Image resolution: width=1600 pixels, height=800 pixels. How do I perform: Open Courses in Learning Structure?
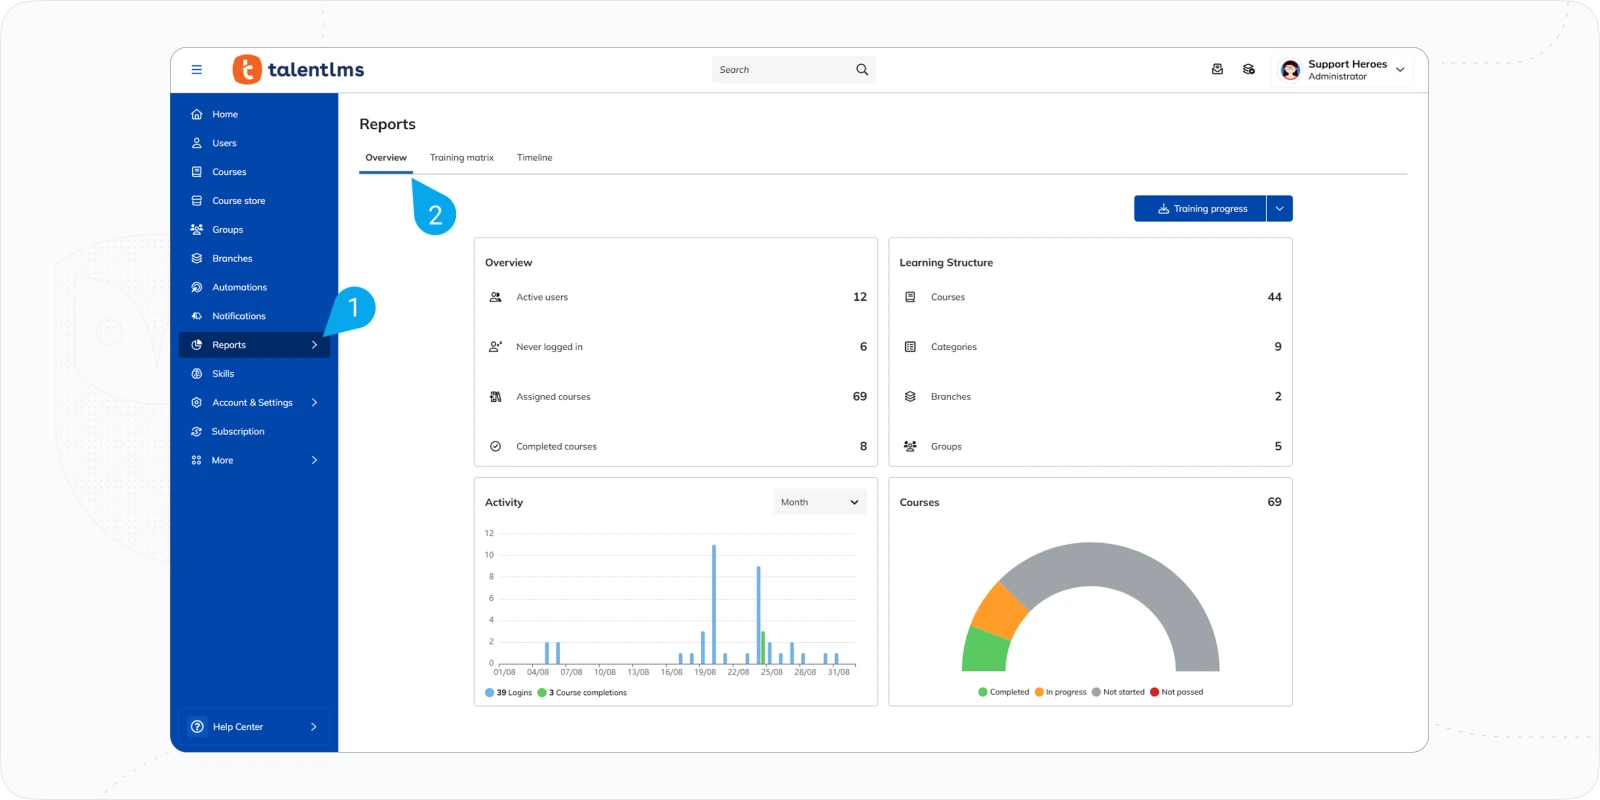click(1091, 297)
